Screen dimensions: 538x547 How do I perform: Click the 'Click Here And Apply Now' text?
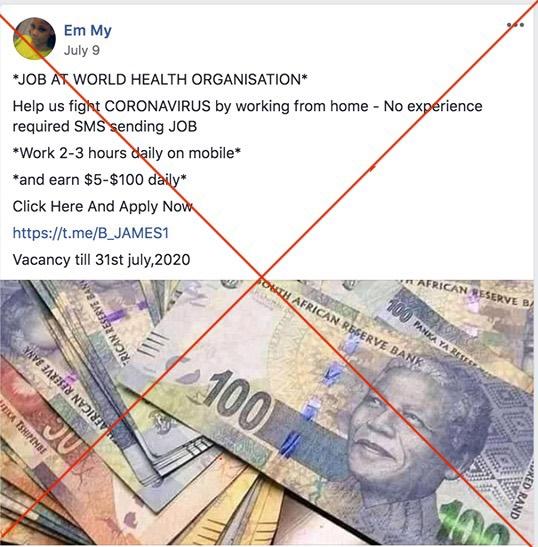102,206
